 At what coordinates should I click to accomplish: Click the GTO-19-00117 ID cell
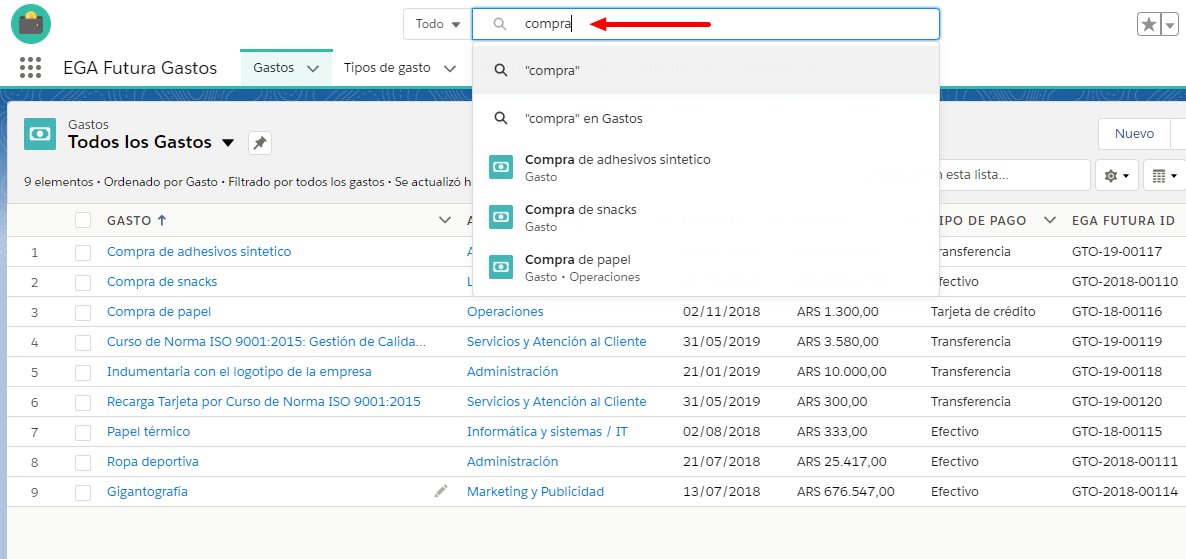click(1117, 251)
